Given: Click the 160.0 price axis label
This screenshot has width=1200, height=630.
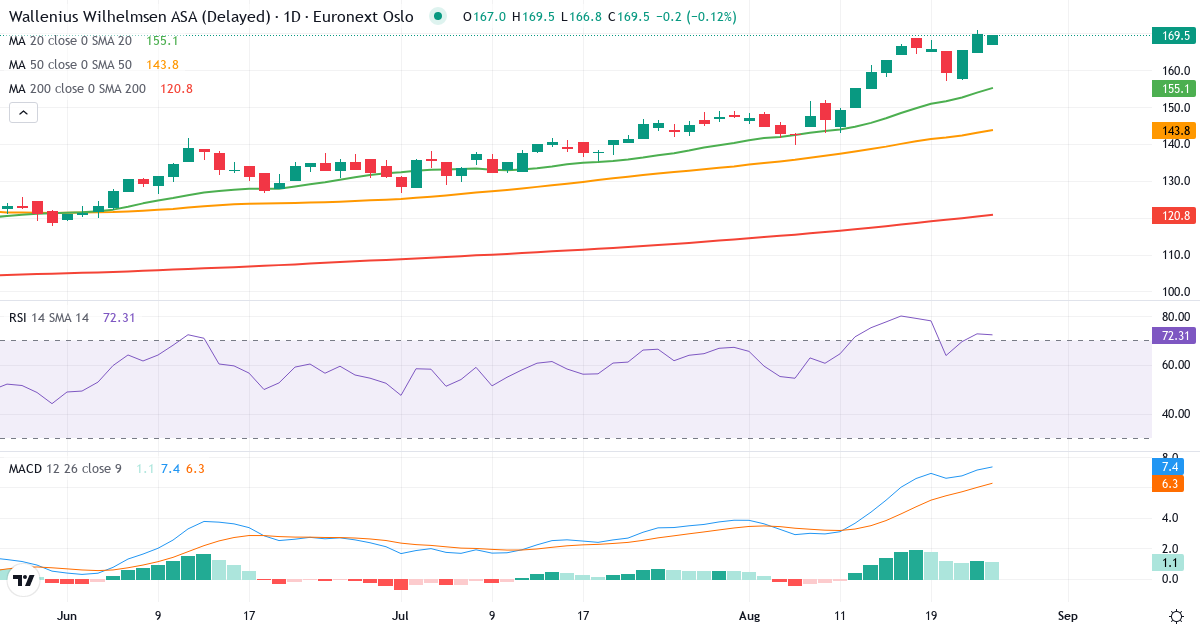Looking at the screenshot, I should click(x=1176, y=71).
